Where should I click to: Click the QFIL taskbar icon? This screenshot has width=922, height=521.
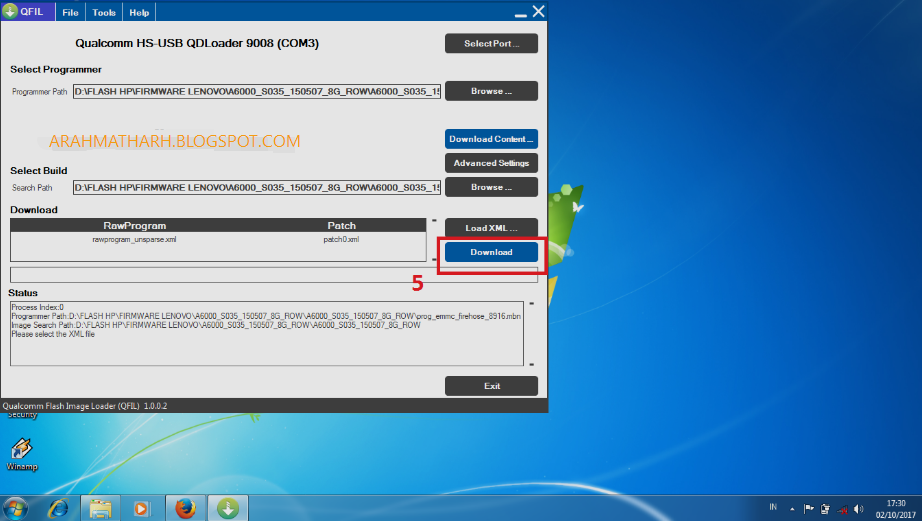click(x=228, y=508)
